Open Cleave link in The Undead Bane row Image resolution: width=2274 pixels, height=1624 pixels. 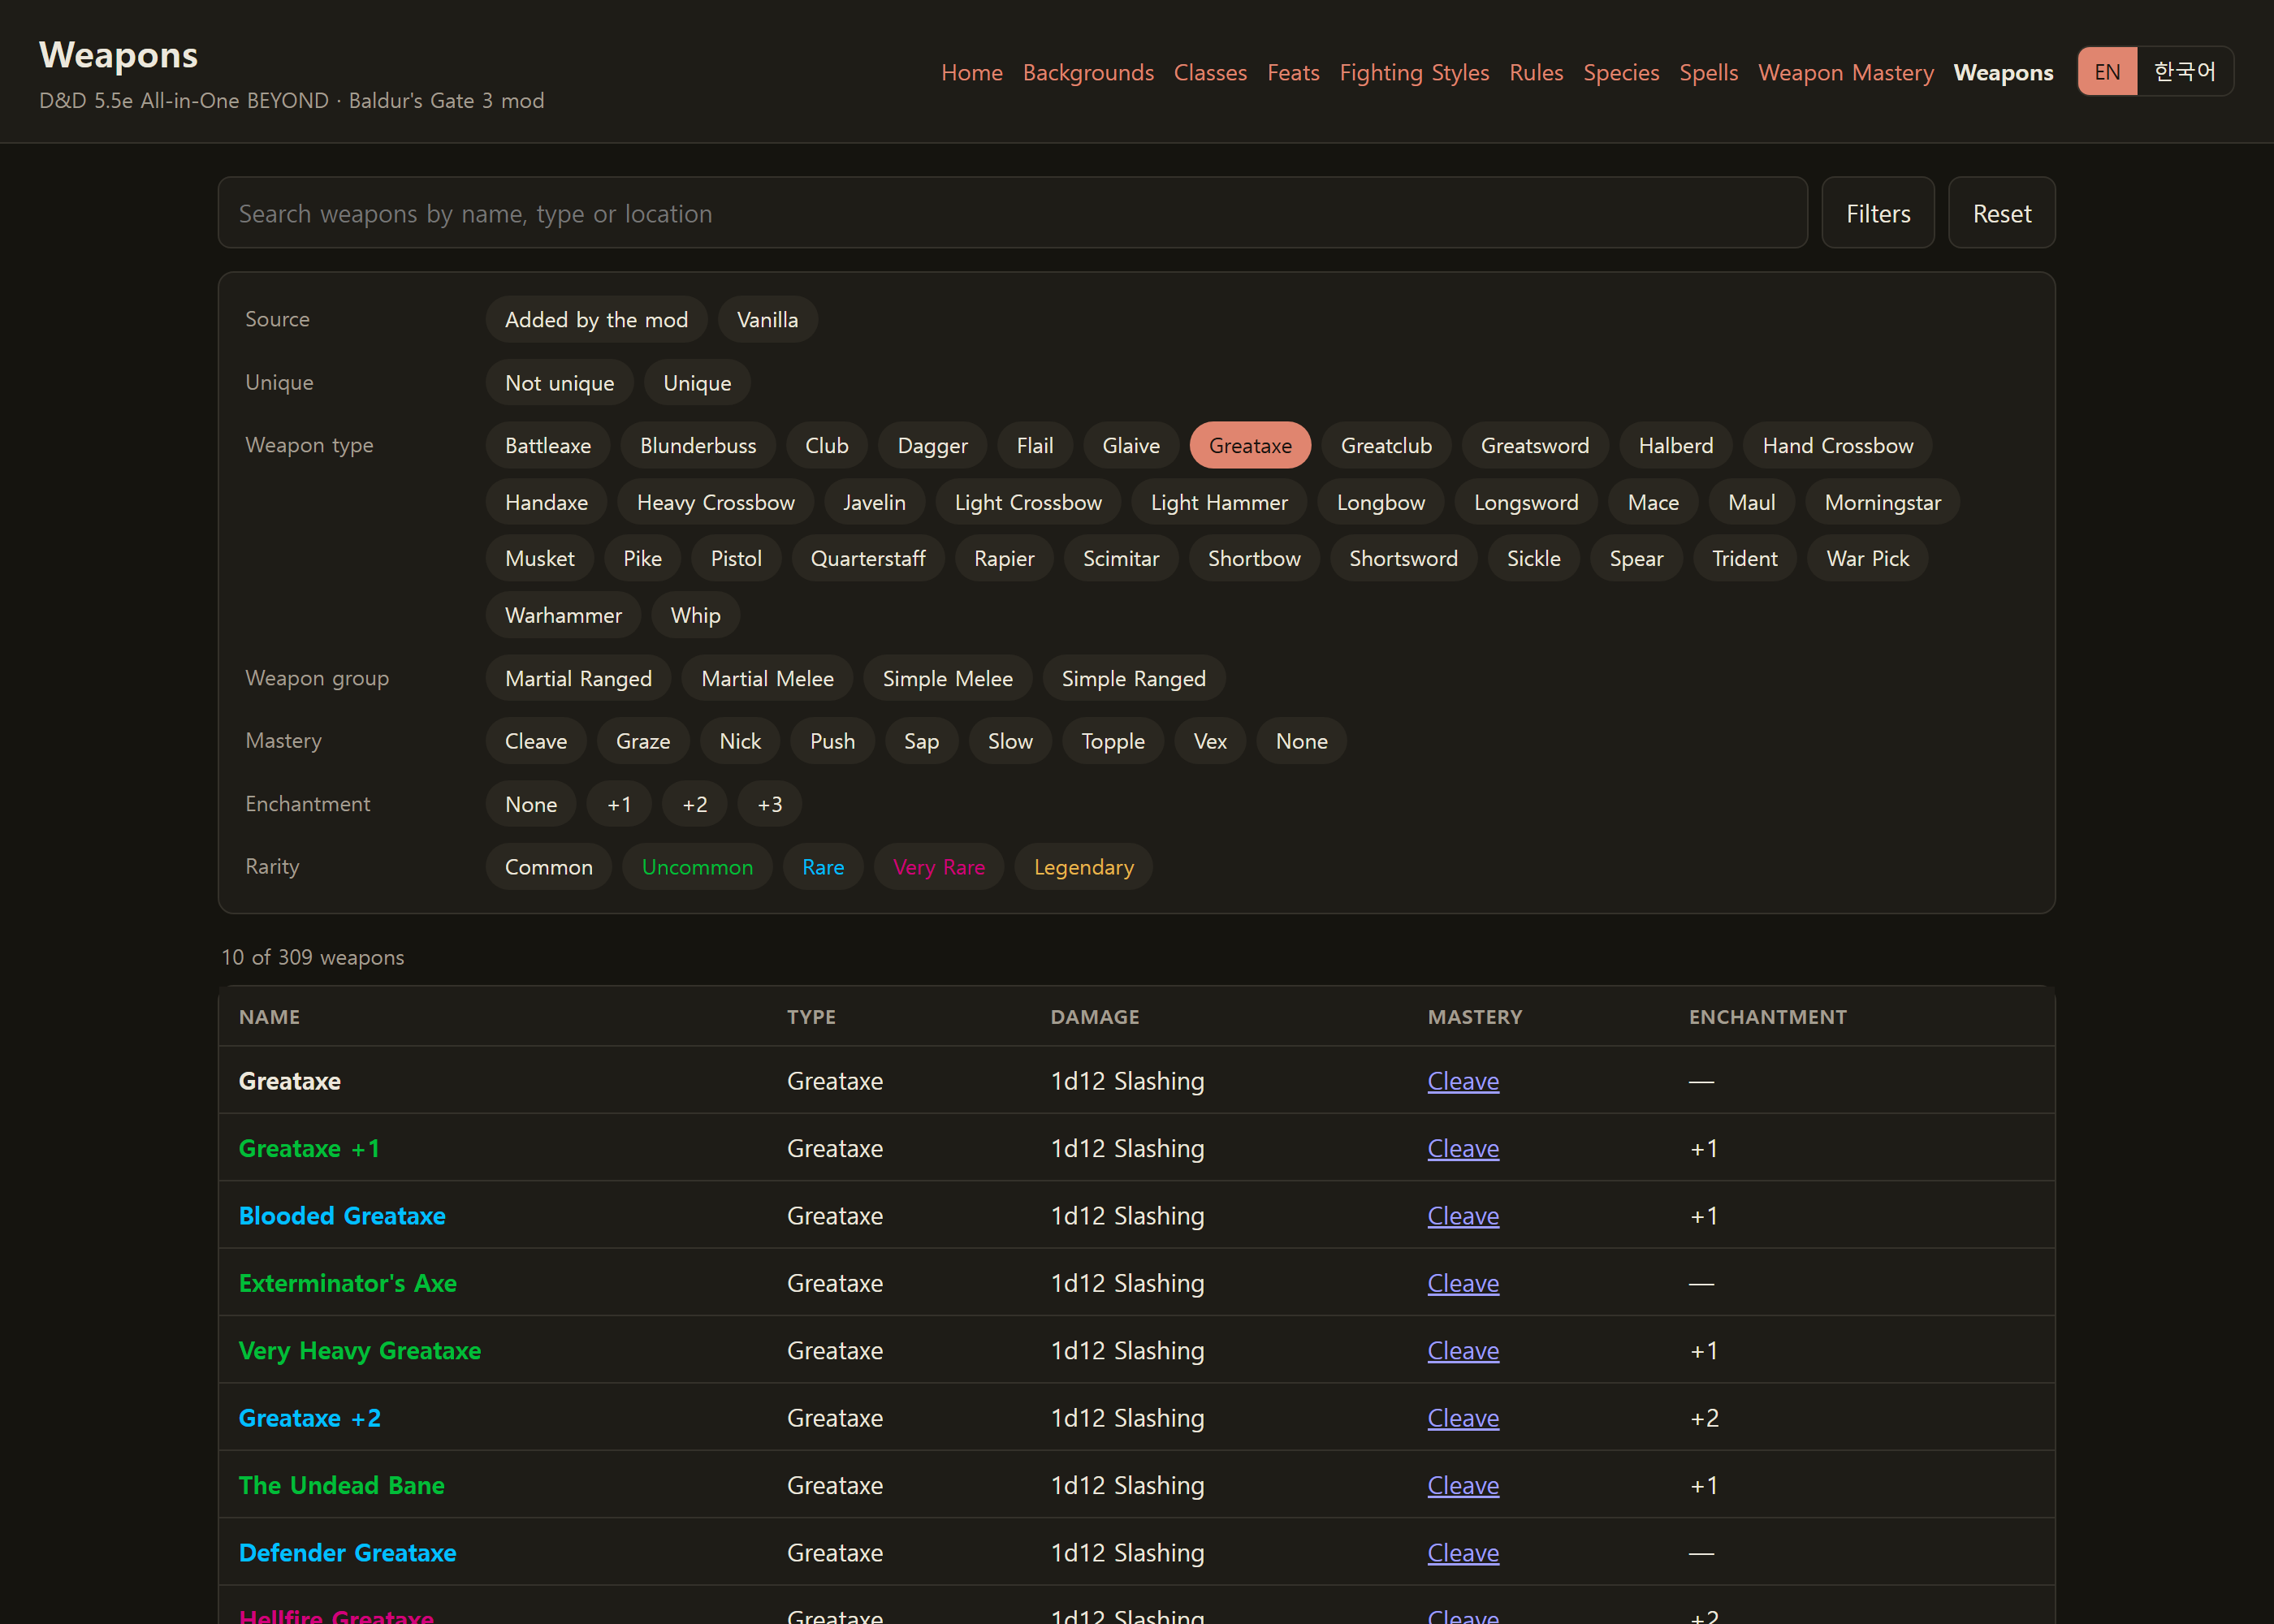(1462, 1485)
